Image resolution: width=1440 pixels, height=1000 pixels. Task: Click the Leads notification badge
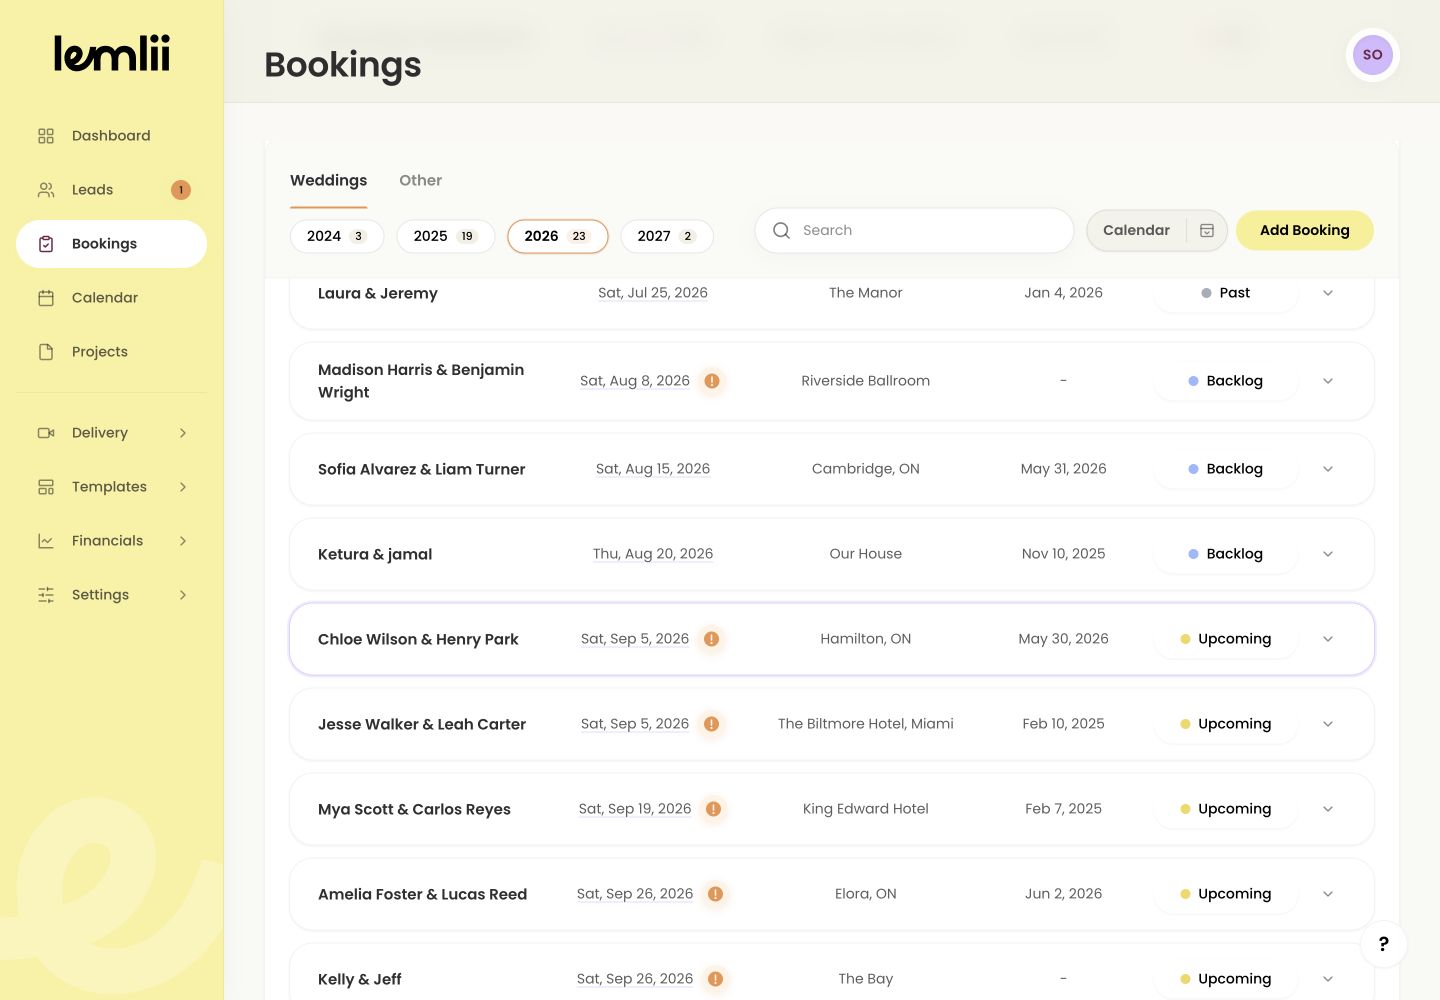181,190
